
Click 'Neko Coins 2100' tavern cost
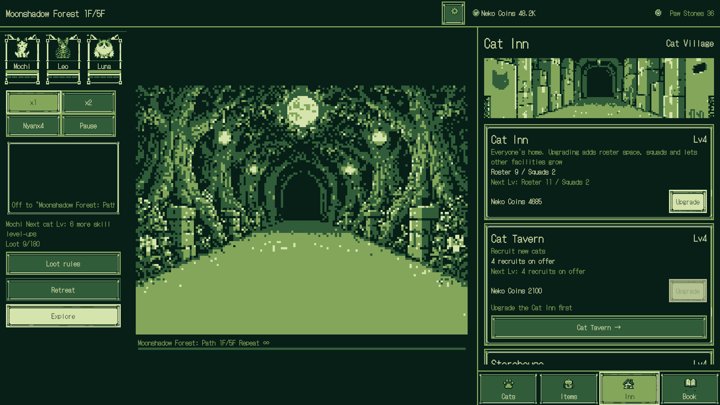[x=516, y=291]
